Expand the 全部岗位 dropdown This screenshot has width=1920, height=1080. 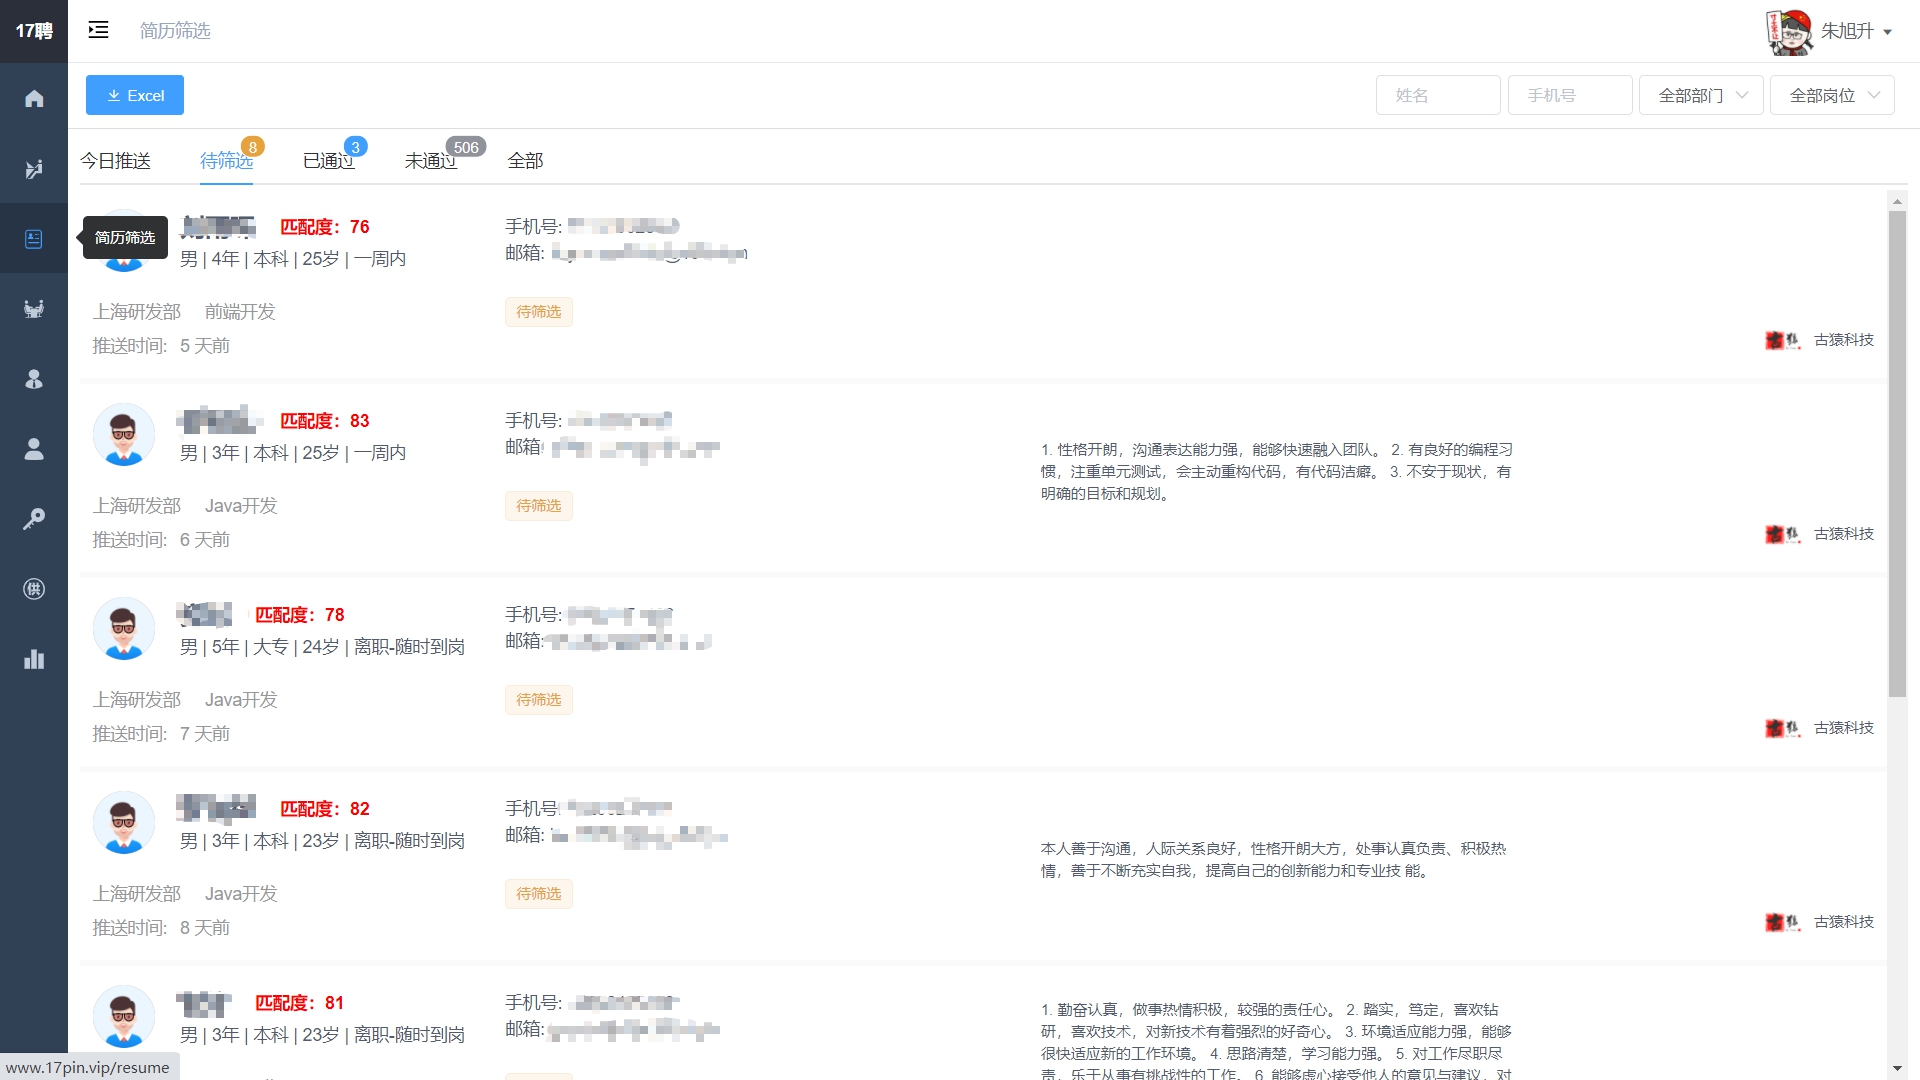tap(1831, 95)
